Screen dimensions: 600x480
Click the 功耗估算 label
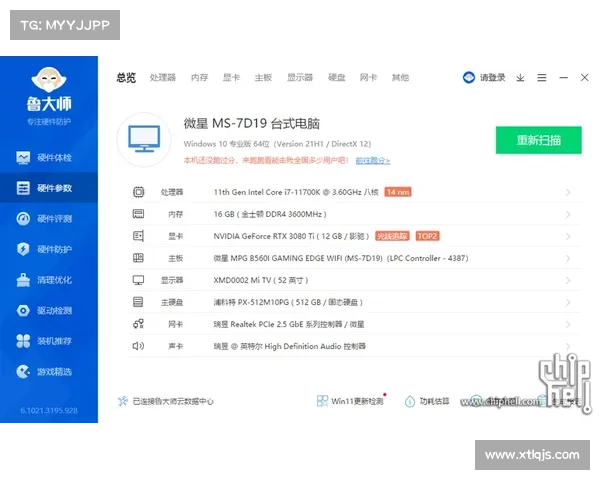[x=434, y=401]
